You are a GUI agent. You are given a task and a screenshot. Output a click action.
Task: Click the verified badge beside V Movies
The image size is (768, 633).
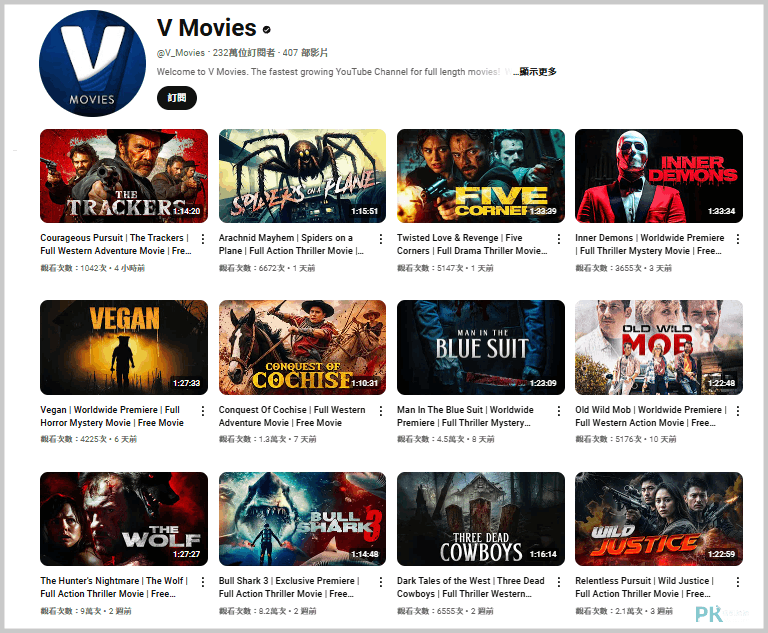point(266,30)
